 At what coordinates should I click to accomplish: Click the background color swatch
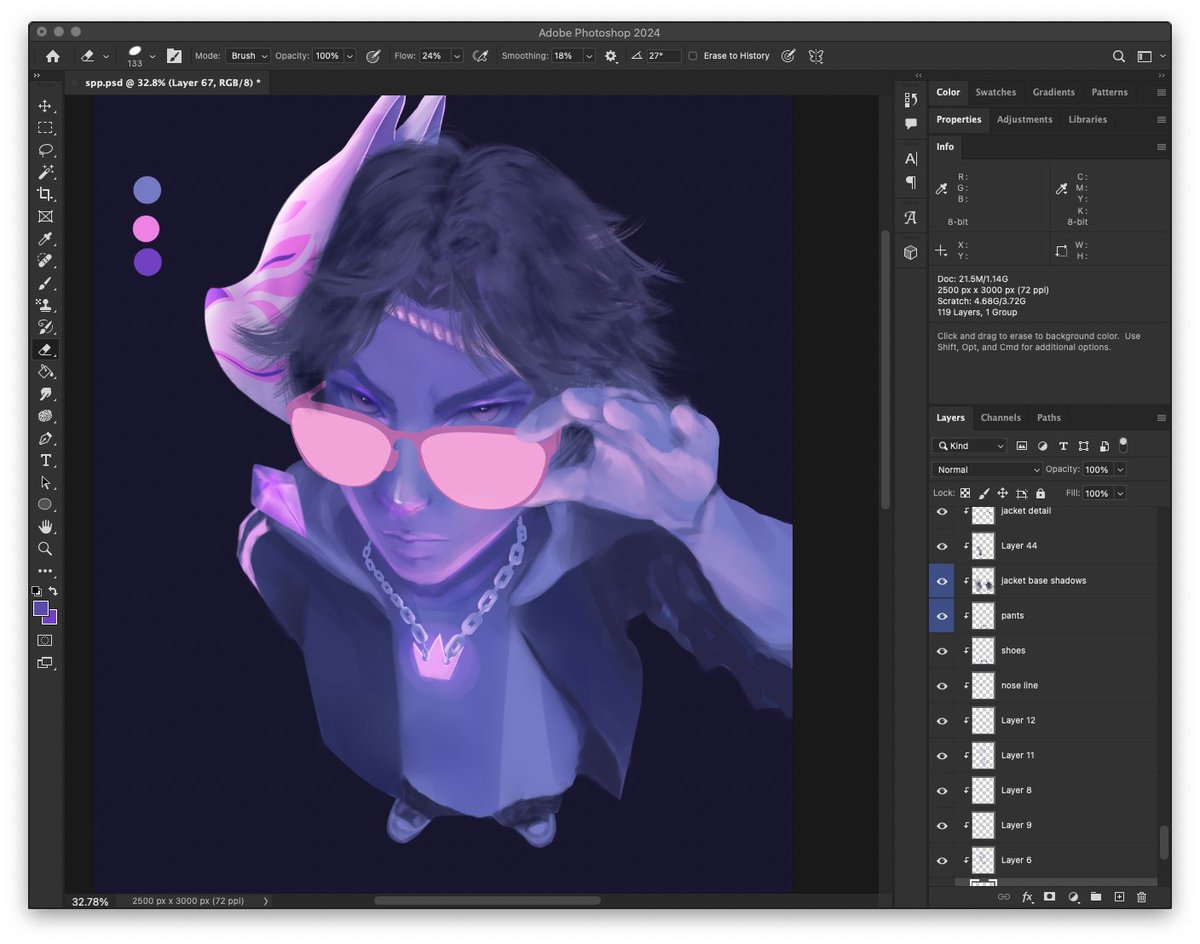(50, 617)
